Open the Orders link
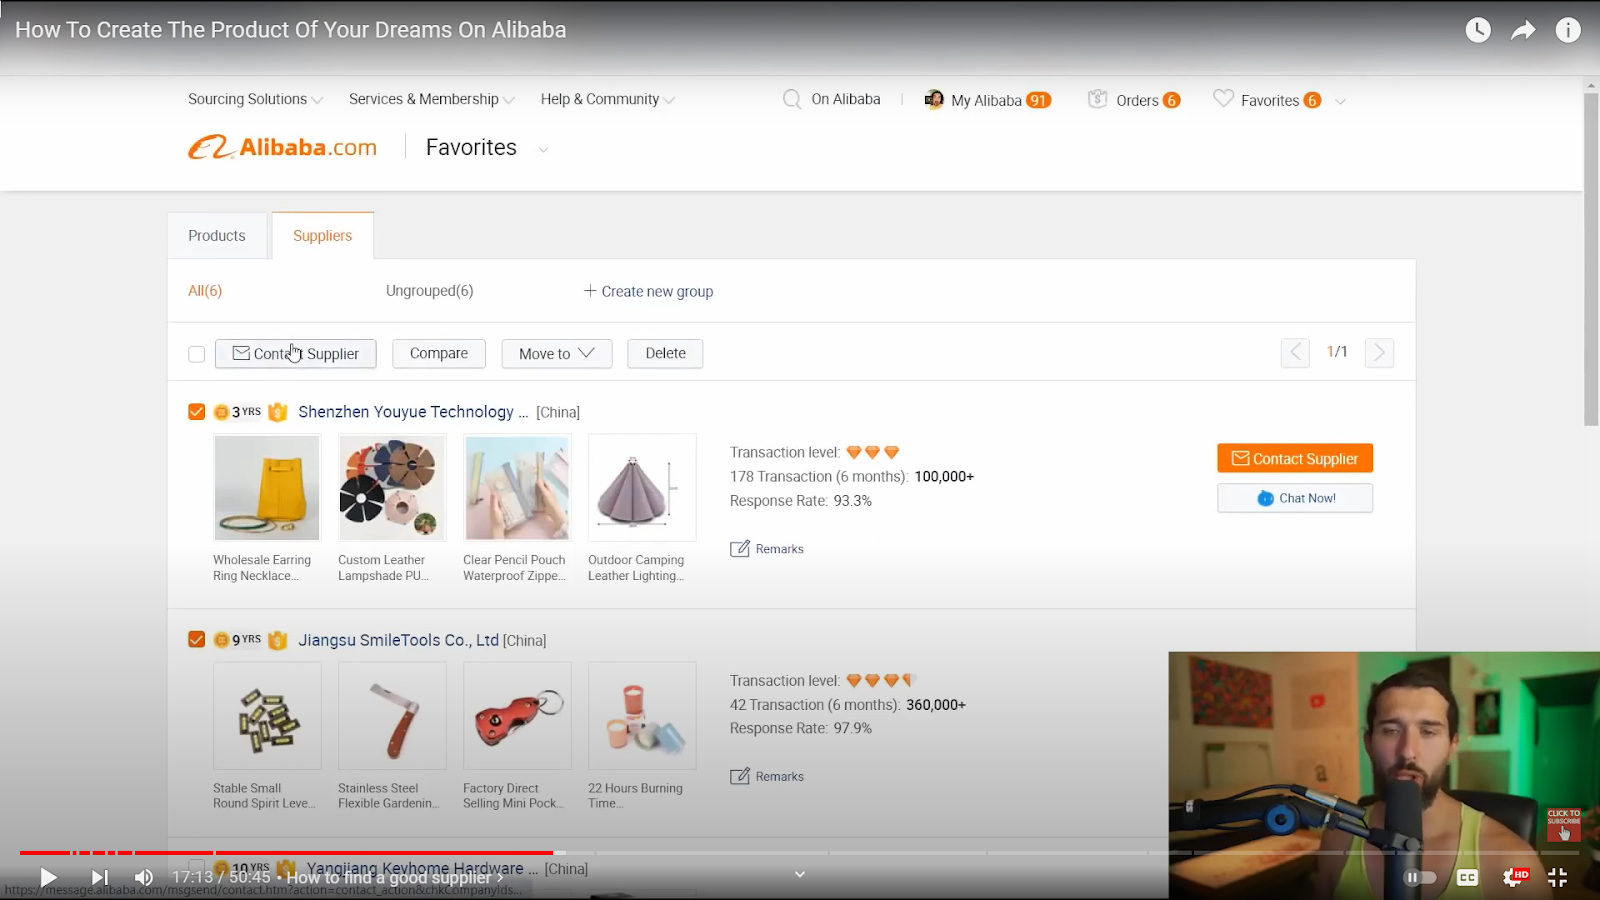Screen dimensions: 1600x900 (1137, 100)
